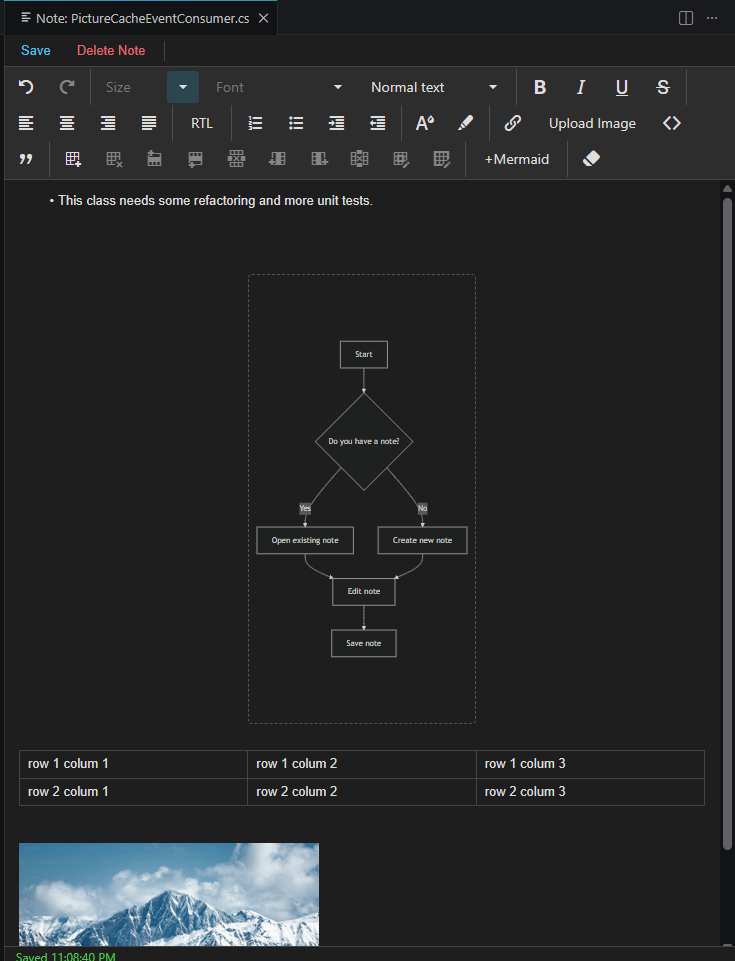The height and width of the screenshot is (961, 735).
Task: Toggle bold formatting
Action: 539,87
